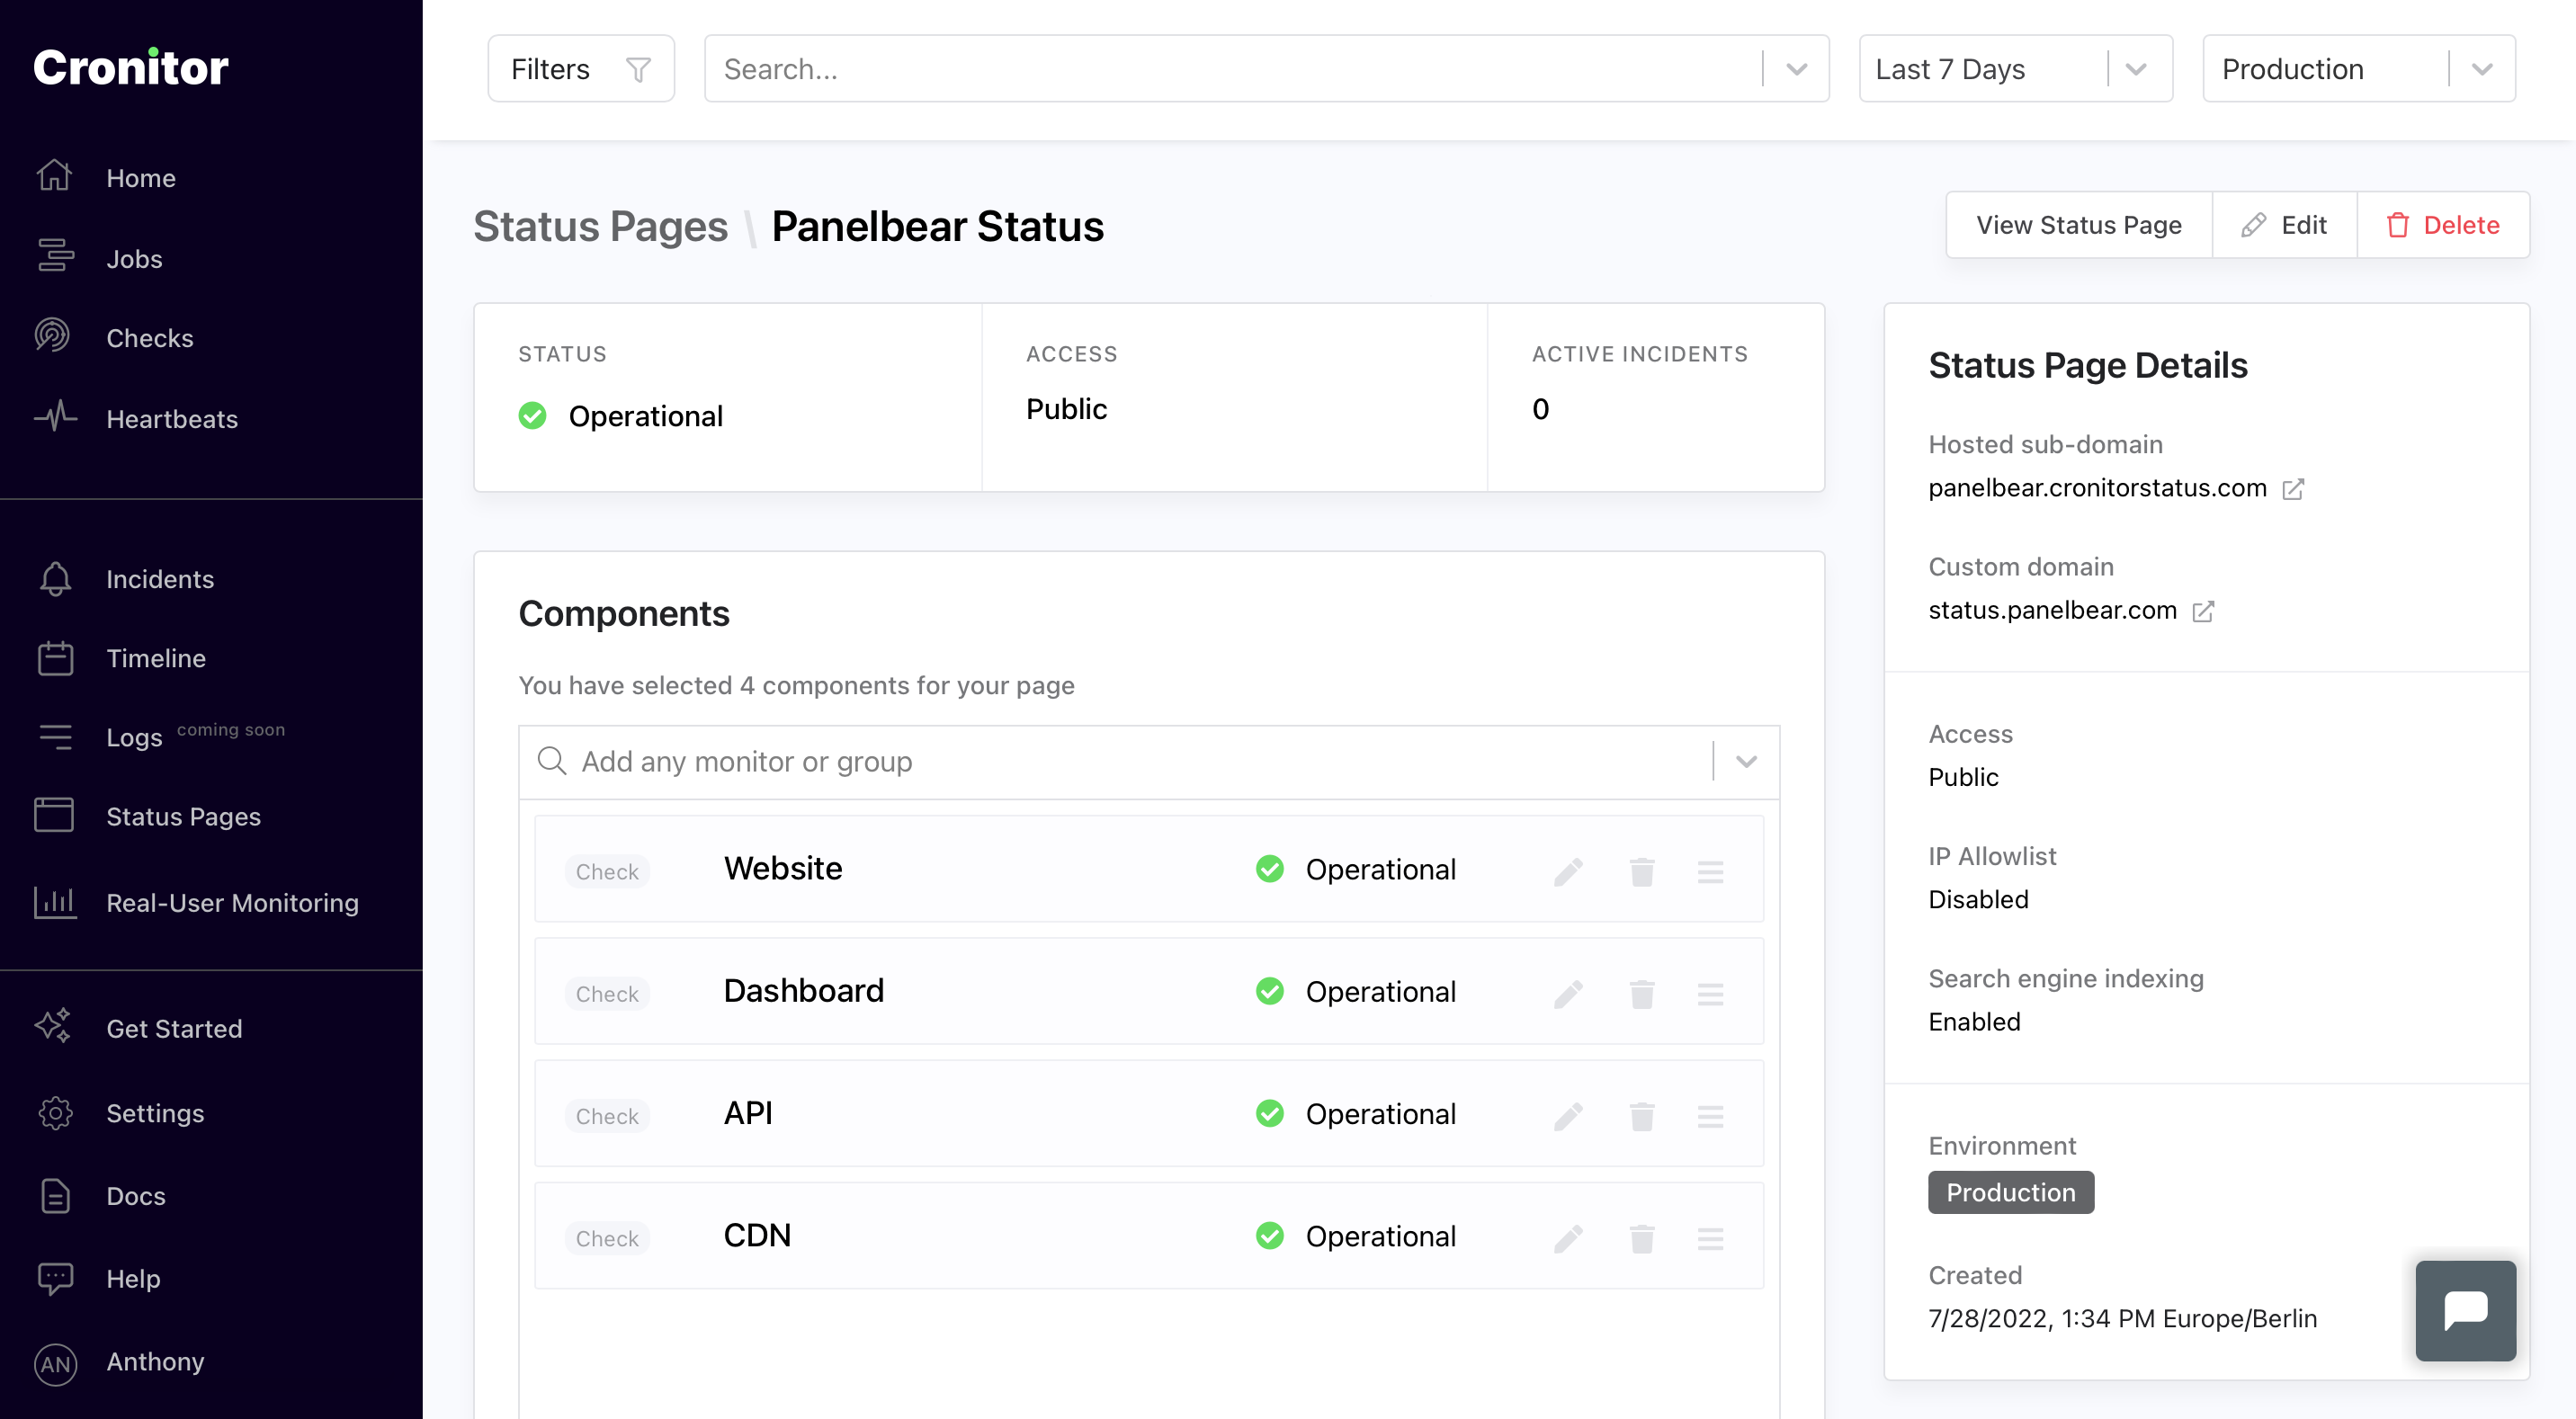Click the API row reorder handle

tap(1710, 1115)
